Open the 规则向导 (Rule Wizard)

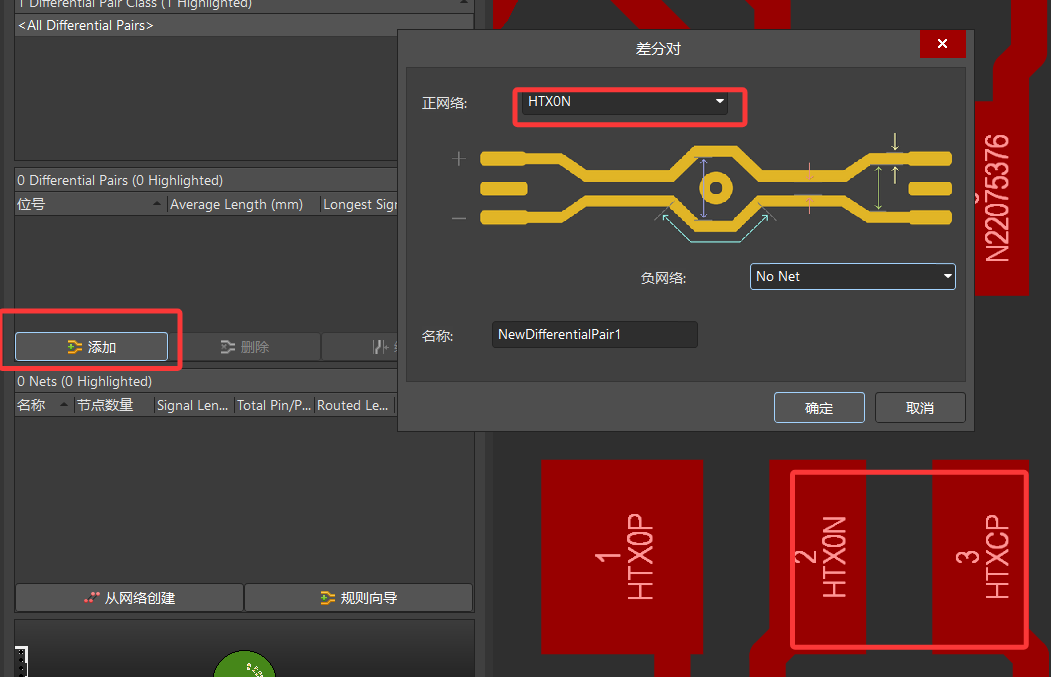(x=359, y=598)
